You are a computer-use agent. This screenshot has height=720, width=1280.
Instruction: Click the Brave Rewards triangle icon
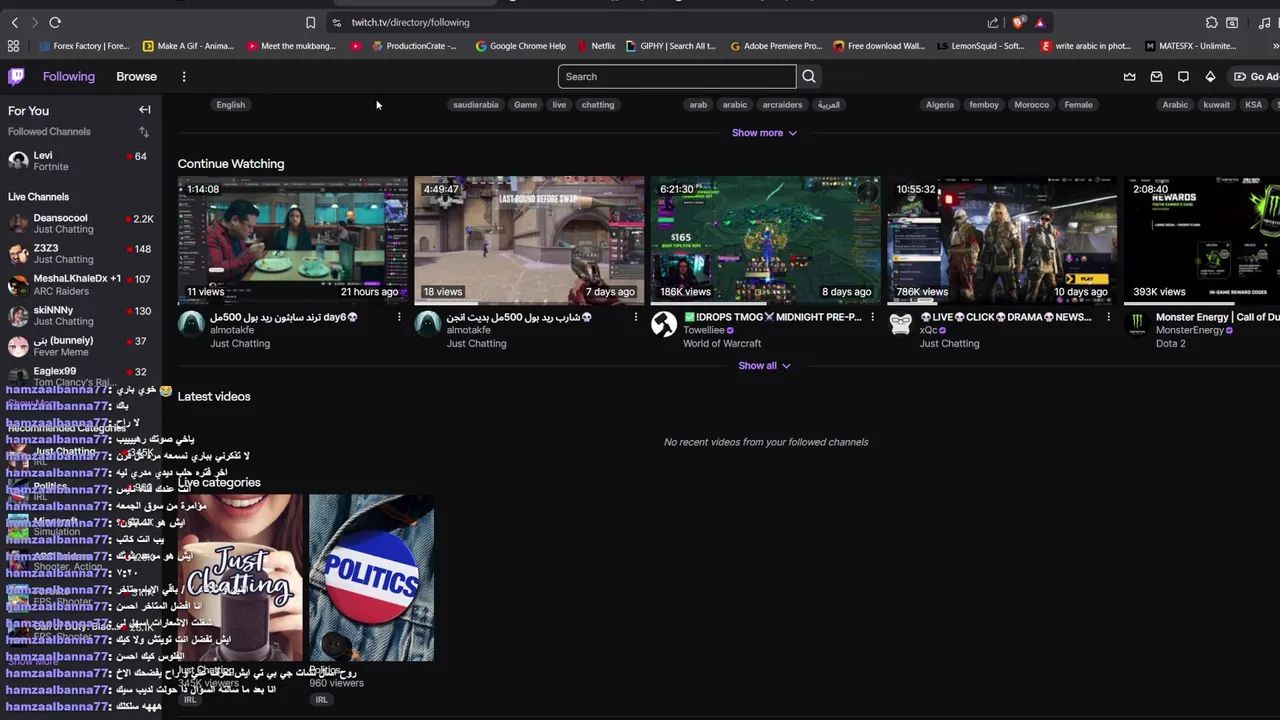[x=1040, y=22]
